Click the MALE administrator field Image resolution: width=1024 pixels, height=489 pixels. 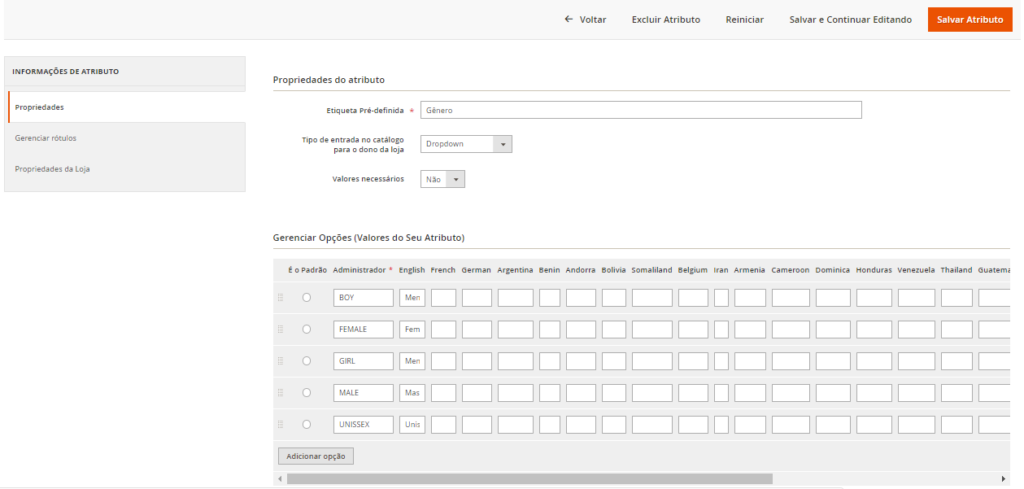363,392
